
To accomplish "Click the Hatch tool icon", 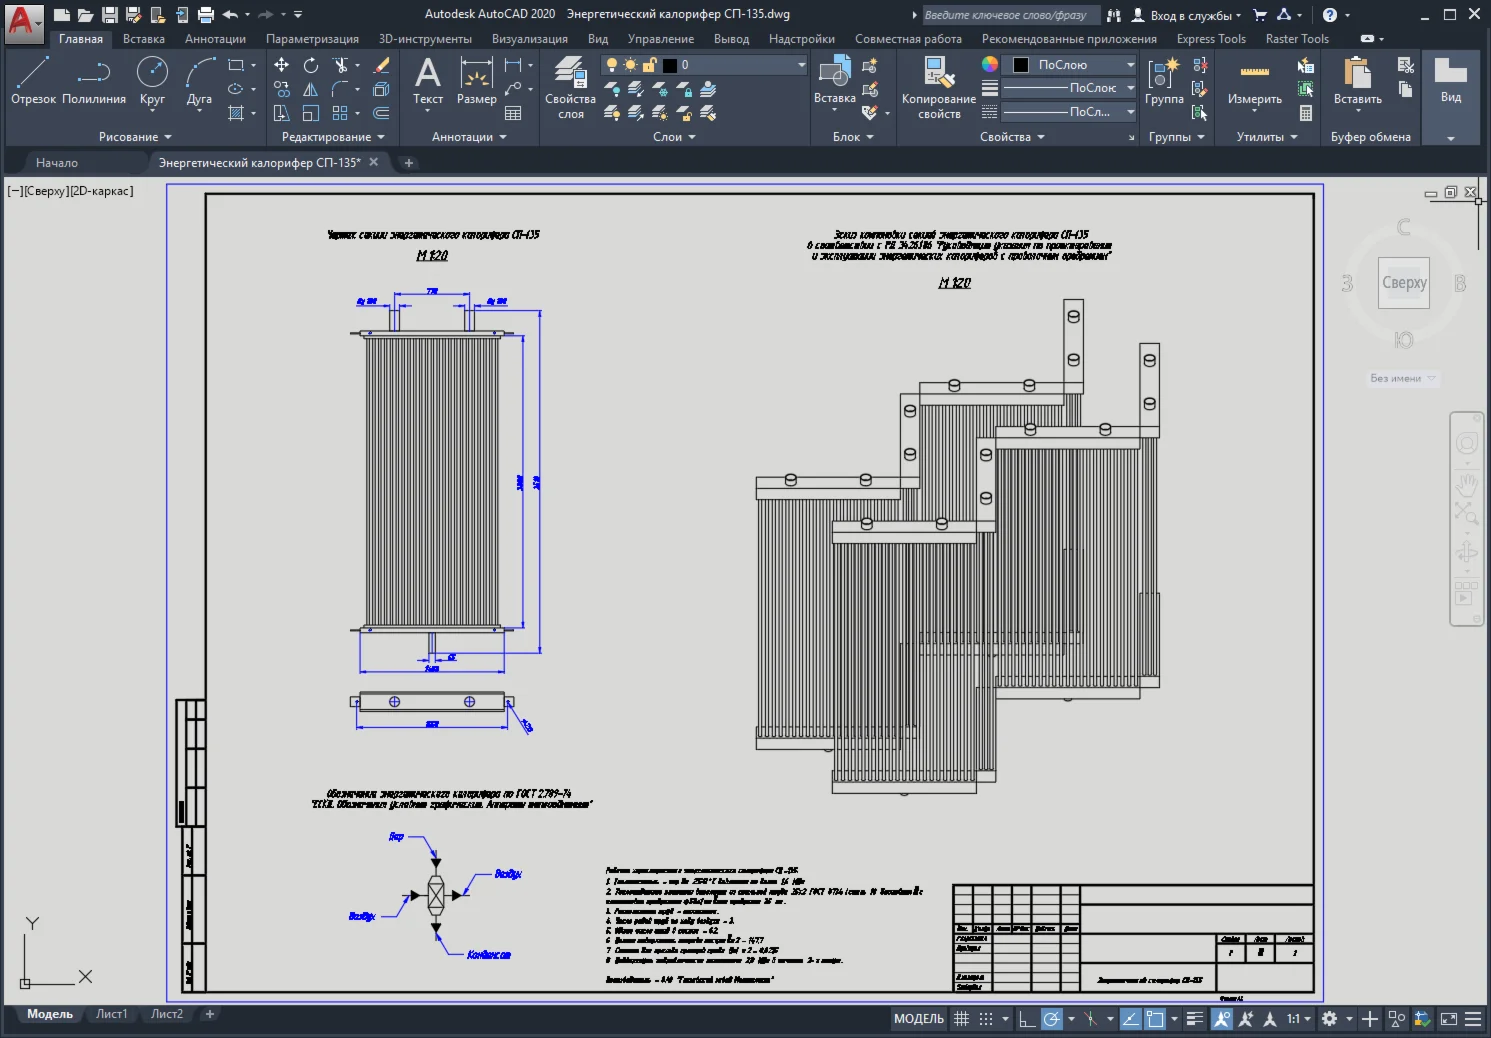I will pos(236,113).
